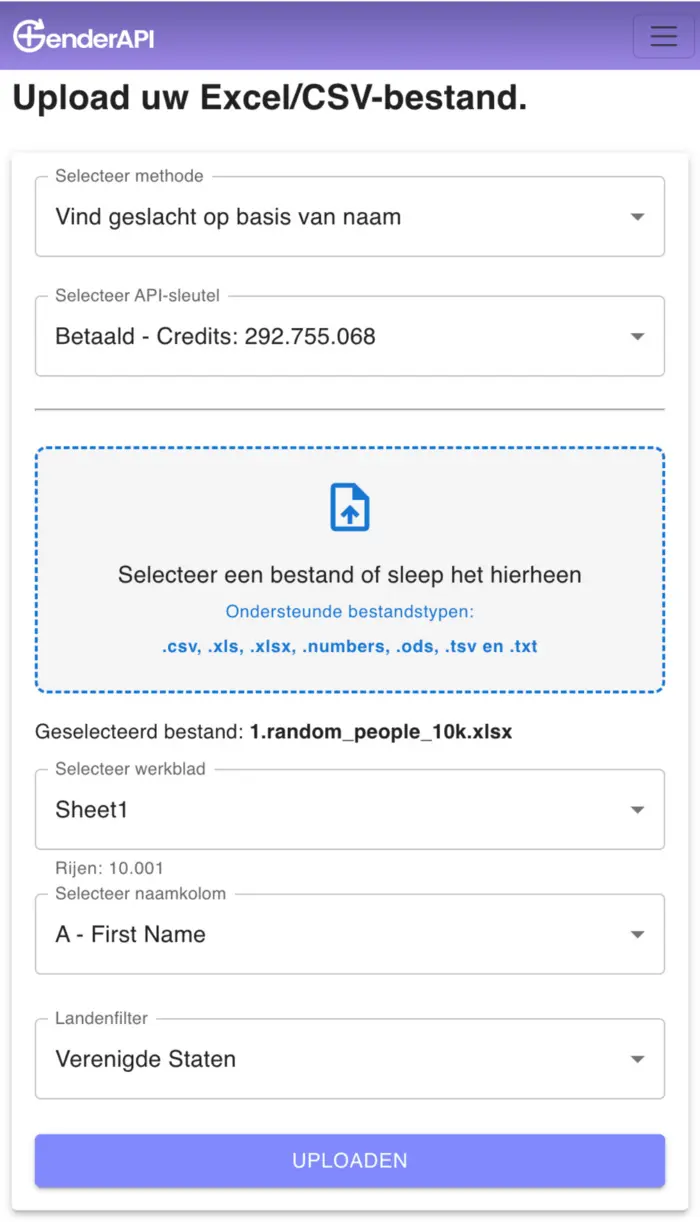The width and height of the screenshot is (700, 1222).
Task: Open the 'Vind geslacht op basis van naam' dropdown
Action: (x=330, y=217)
